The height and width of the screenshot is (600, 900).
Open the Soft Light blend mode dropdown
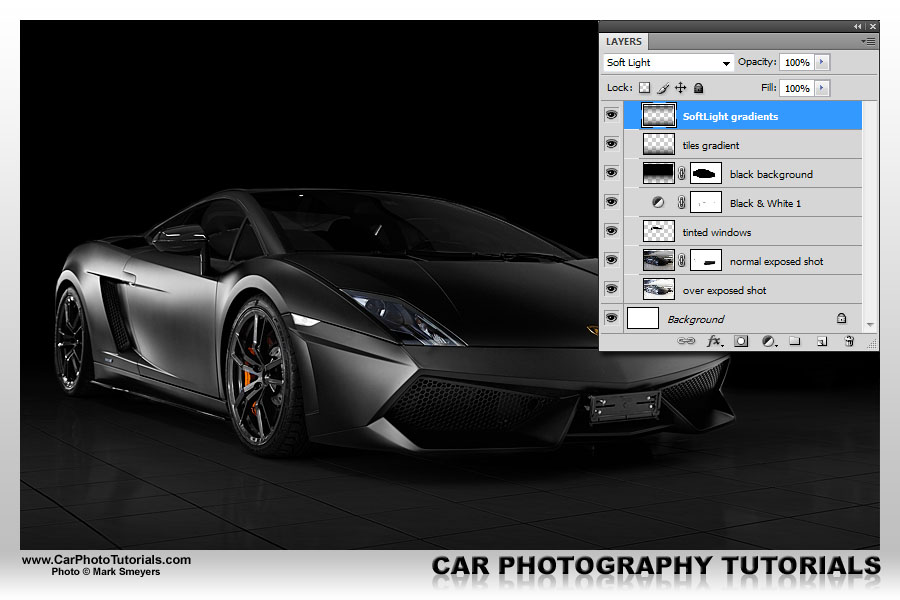pyautogui.click(x=668, y=63)
